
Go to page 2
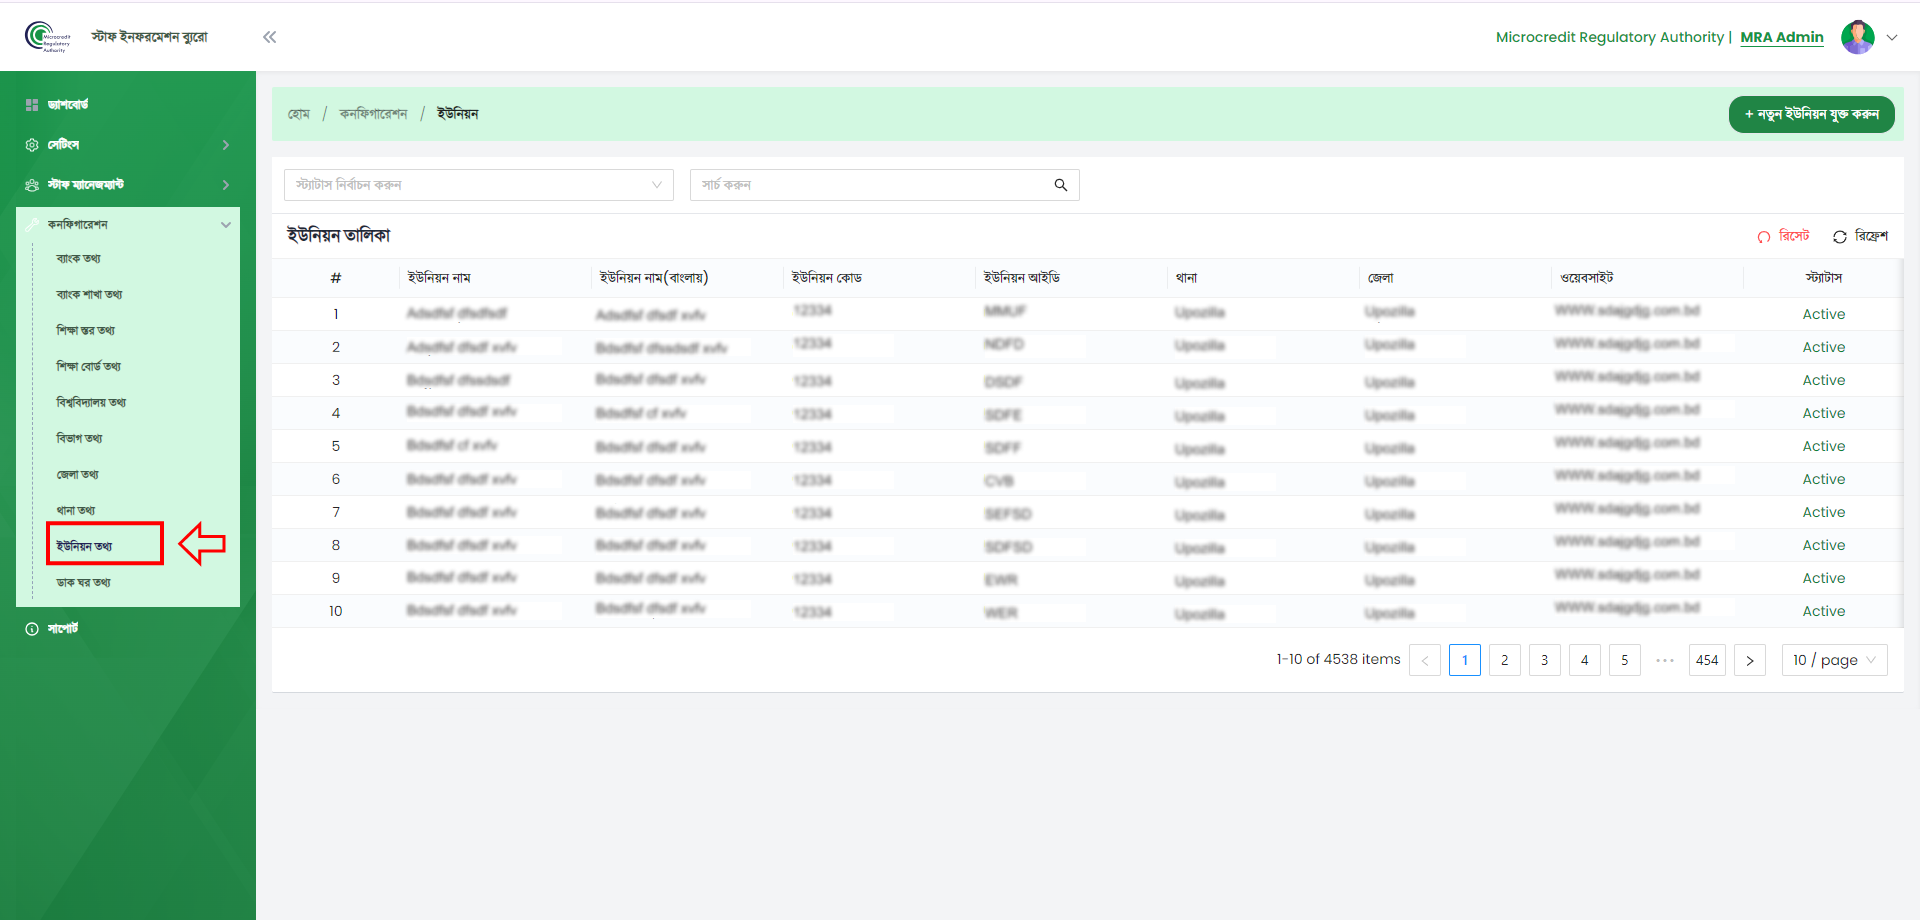click(x=1505, y=660)
